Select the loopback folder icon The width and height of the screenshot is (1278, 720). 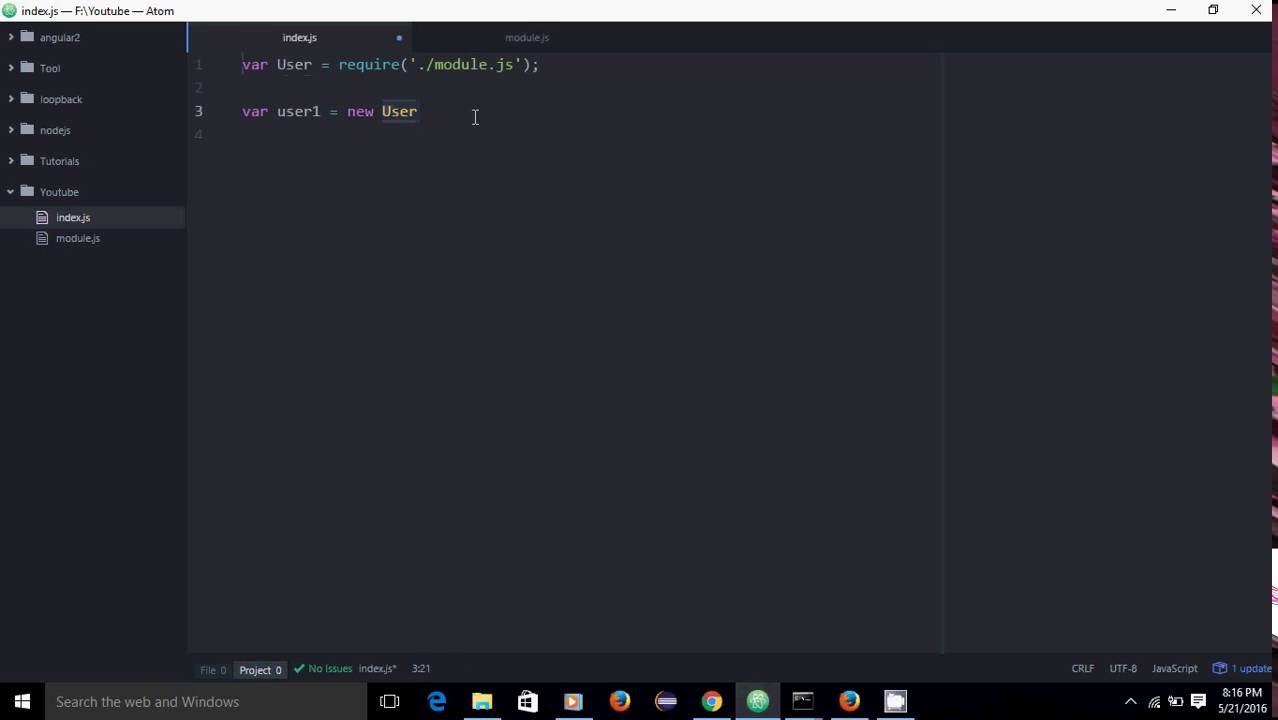tap(28, 99)
